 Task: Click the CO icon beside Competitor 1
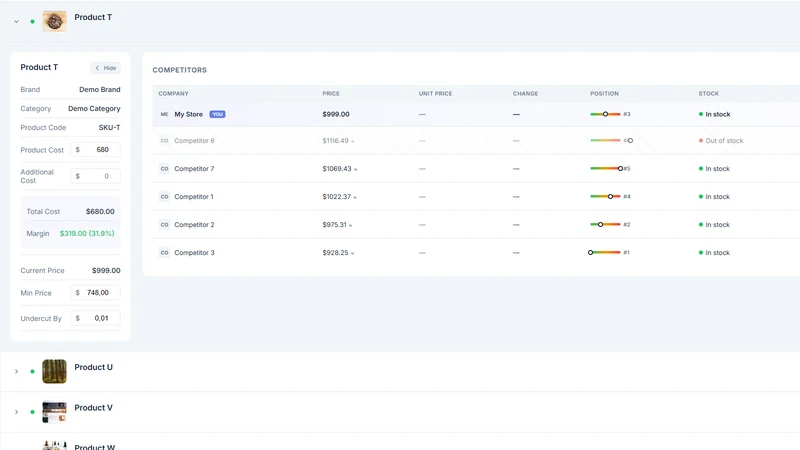point(164,196)
